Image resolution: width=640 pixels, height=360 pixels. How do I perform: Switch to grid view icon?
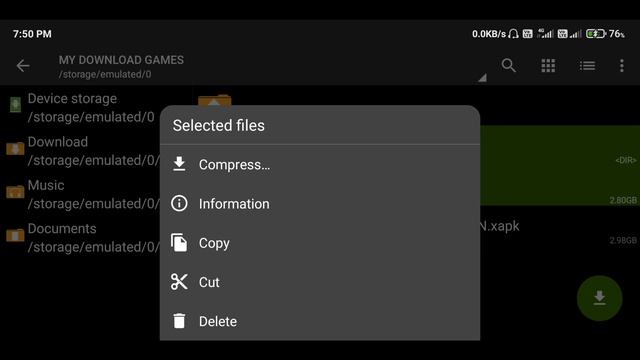point(548,65)
